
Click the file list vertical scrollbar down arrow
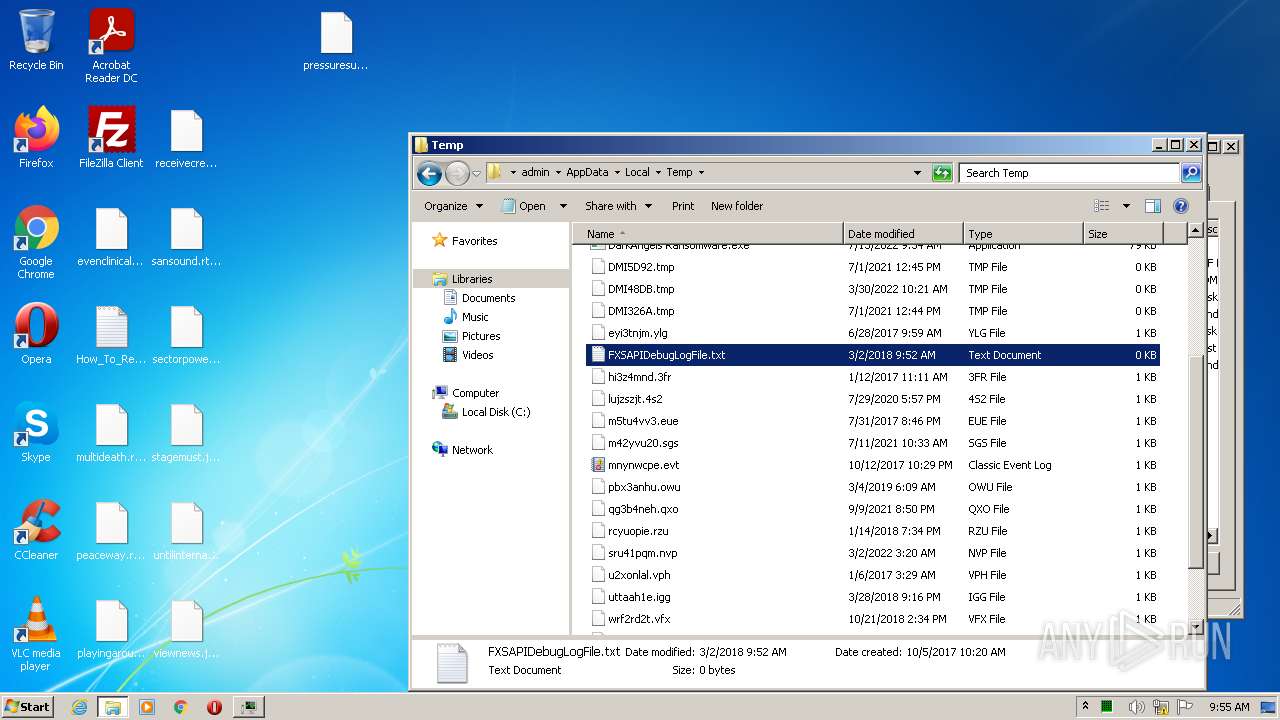(1195, 628)
